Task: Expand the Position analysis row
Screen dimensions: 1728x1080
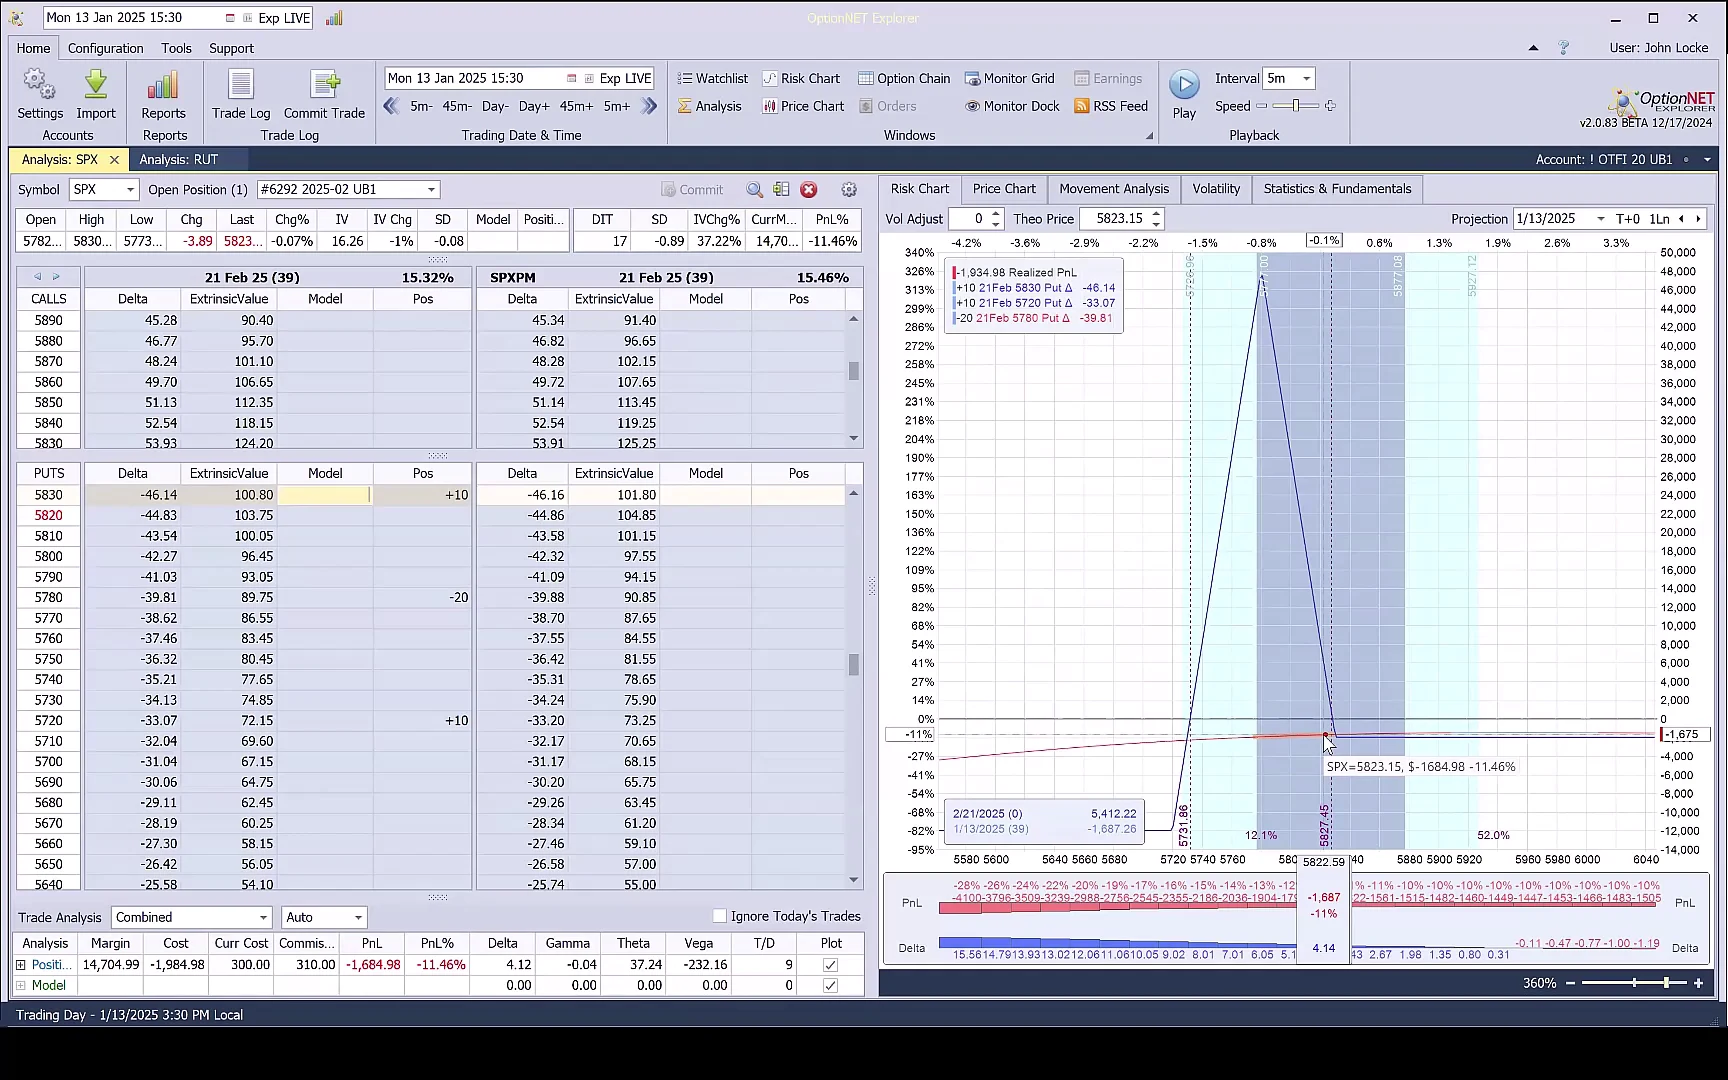Action: pyautogui.click(x=21, y=965)
